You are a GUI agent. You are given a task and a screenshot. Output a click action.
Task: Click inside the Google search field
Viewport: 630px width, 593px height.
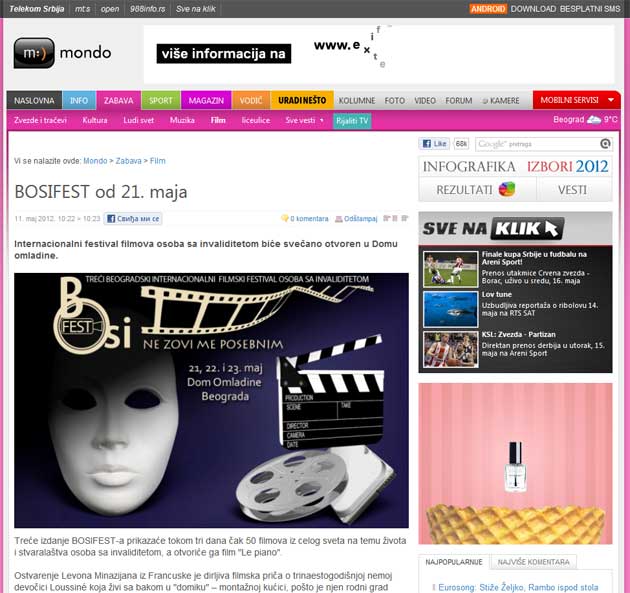click(x=537, y=144)
